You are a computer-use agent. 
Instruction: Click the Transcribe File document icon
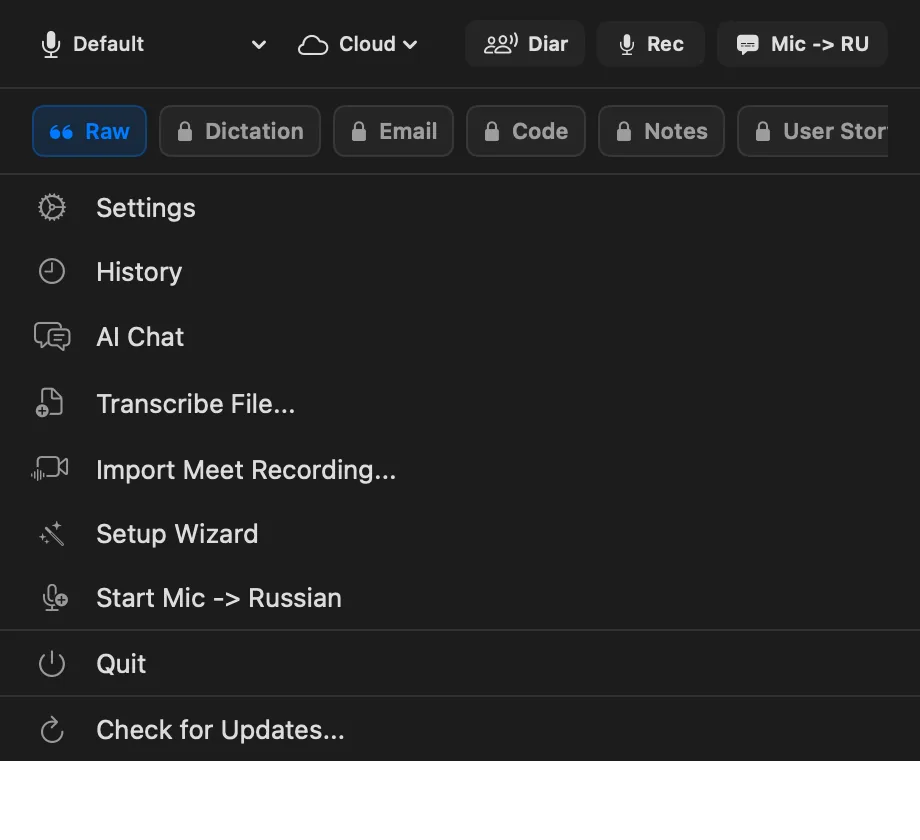(x=49, y=402)
